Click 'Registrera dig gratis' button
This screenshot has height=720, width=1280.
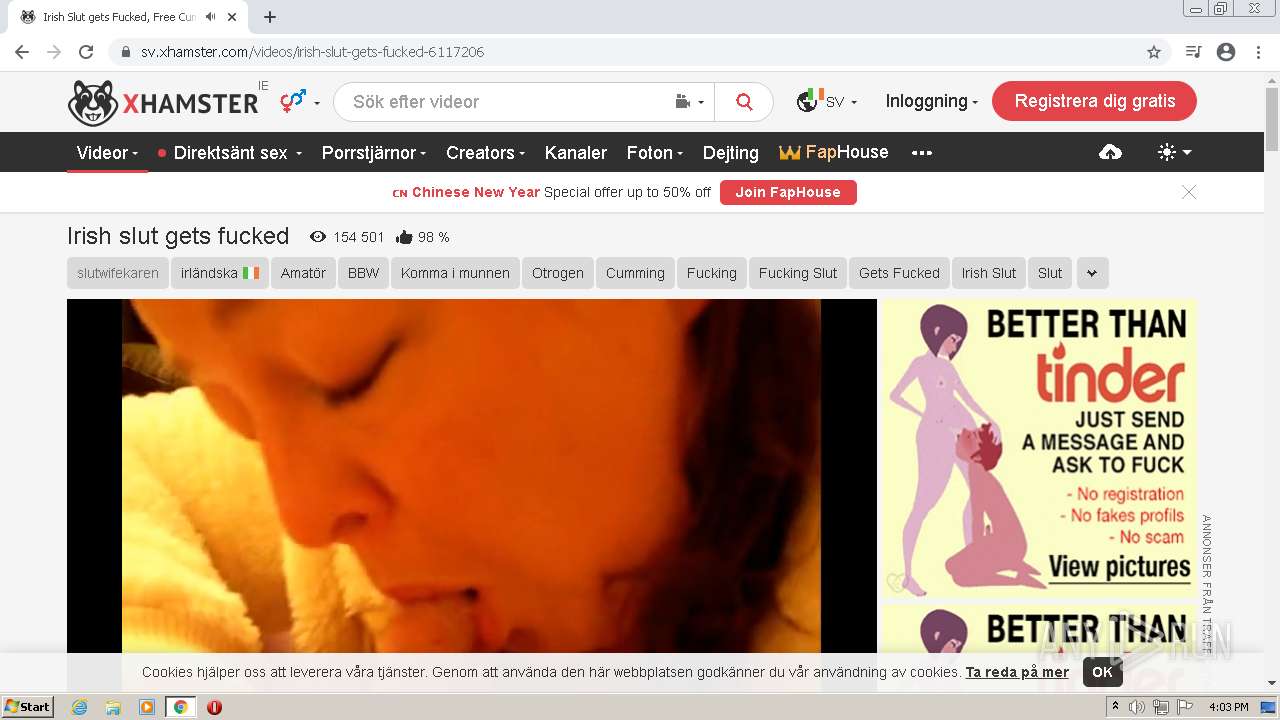[1094, 101]
